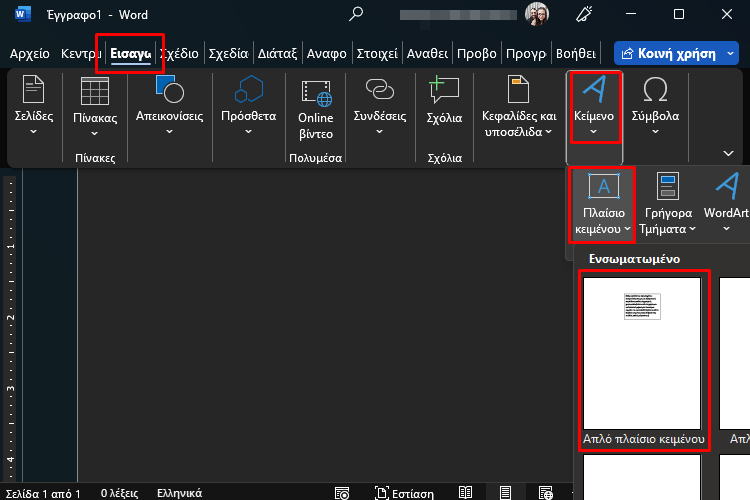Switch to the Σχέδιο tab
Image resolution: width=750 pixels, height=500 pixels.
179,54
